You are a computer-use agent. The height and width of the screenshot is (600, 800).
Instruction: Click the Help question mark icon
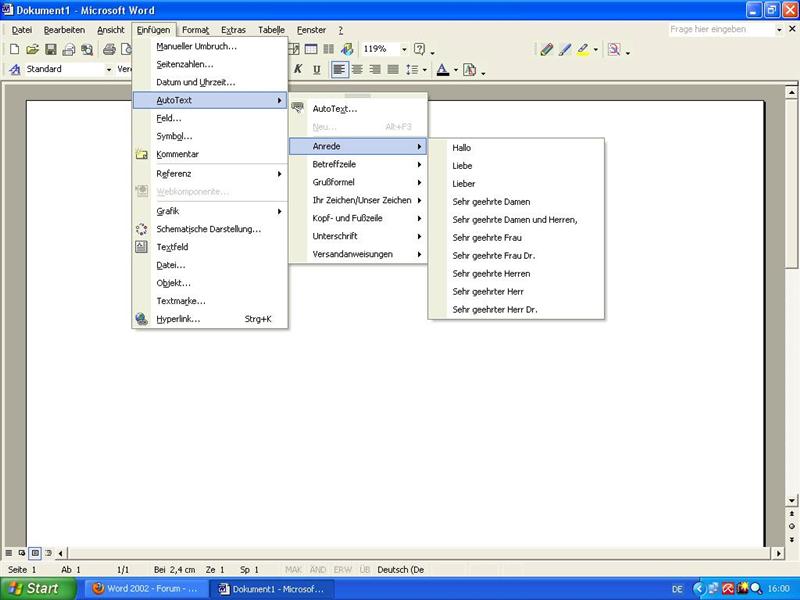click(420, 49)
